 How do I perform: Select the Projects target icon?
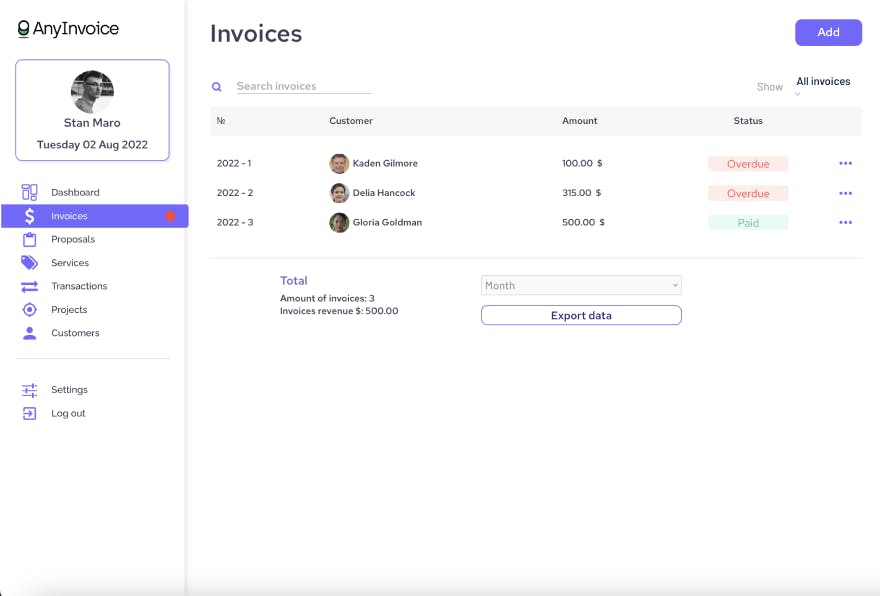point(30,309)
